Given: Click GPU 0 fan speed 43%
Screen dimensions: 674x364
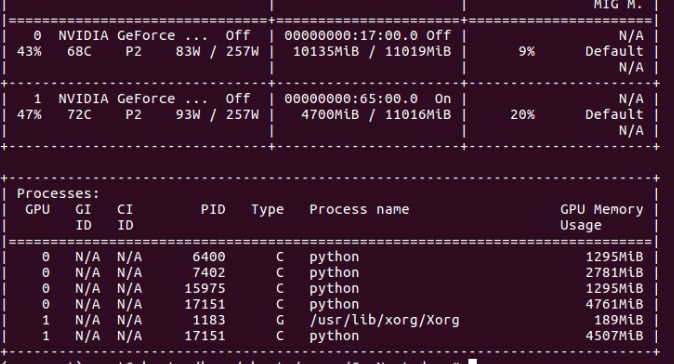Looking at the screenshot, I should tap(29, 52).
